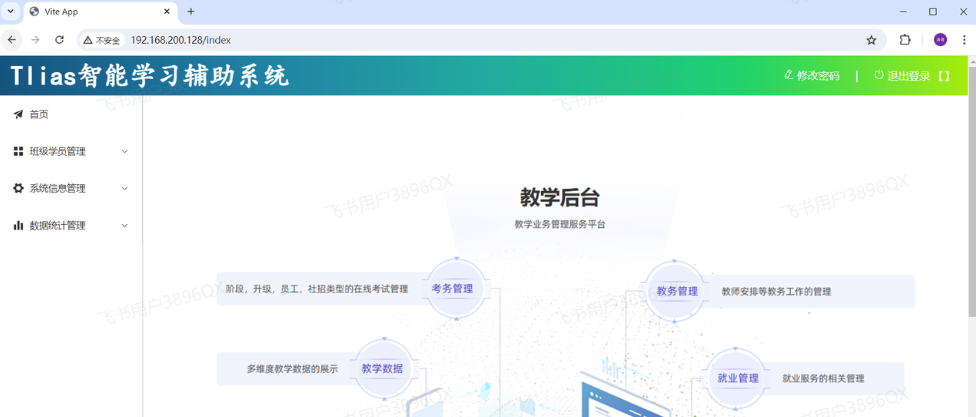976x417 pixels.
Task: Click the 教学后台 heading
Action: click(560, 198)
